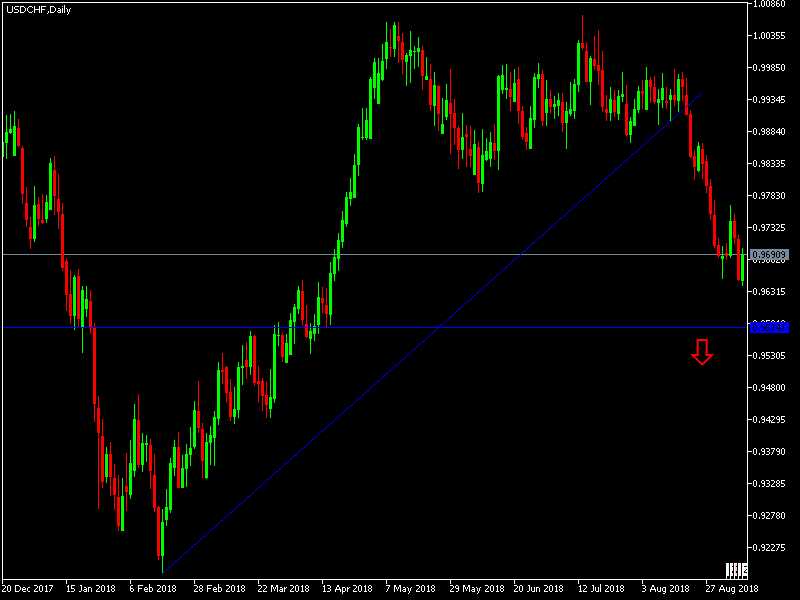Click the 1.00355 price axis label
The height and width of the screenshot is (600, 800).
[769, 35]
